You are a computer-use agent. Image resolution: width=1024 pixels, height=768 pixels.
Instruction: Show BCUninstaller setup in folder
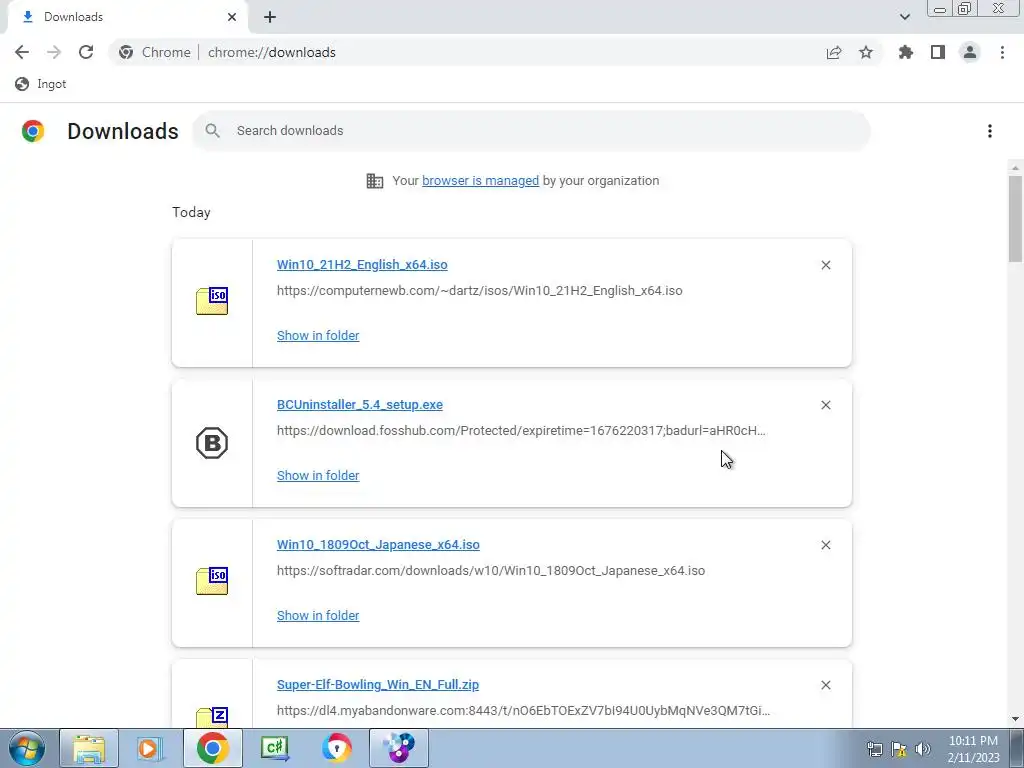pyautogui.click(x=318, y=475)
